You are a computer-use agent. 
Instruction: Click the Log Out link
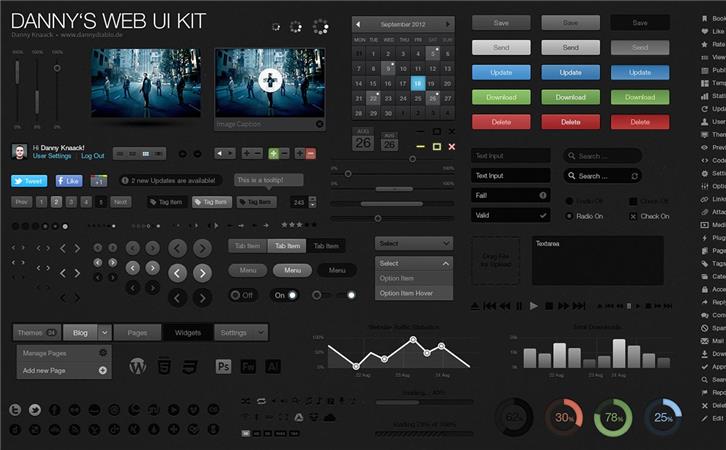93,156
